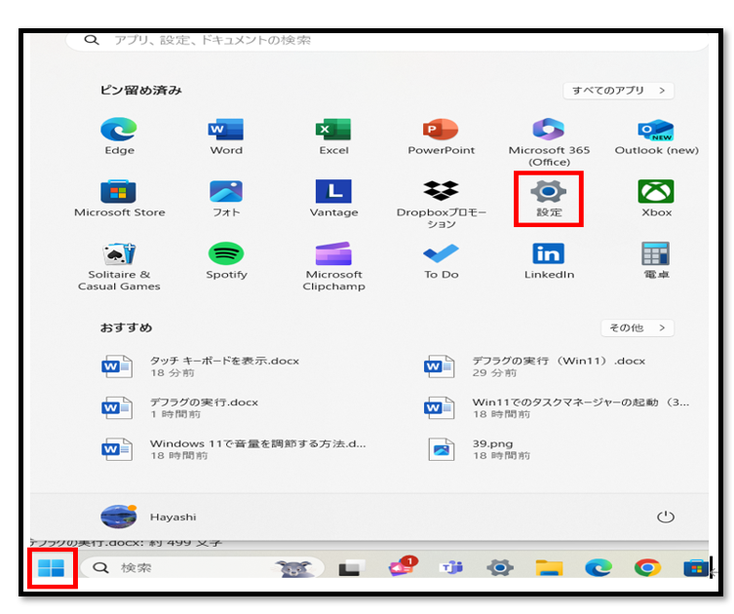Click the taskbar 検索 search box
This screenshot has width=734, height=614.
point(202,568)
